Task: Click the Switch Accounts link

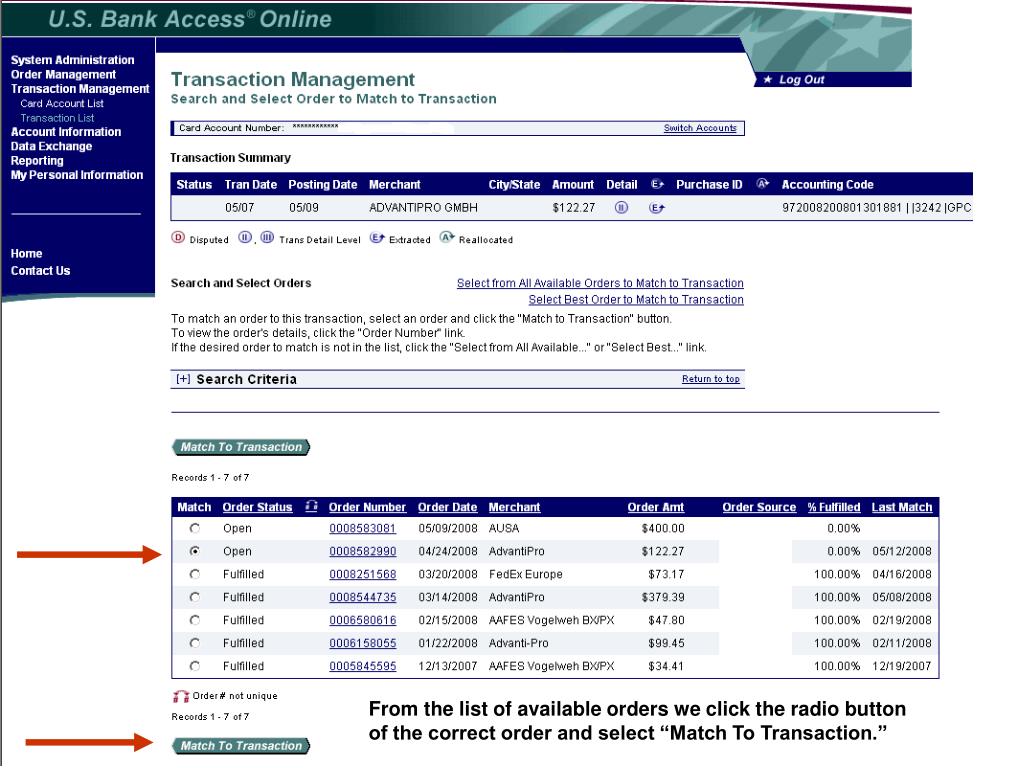Action: pos(700,128)
